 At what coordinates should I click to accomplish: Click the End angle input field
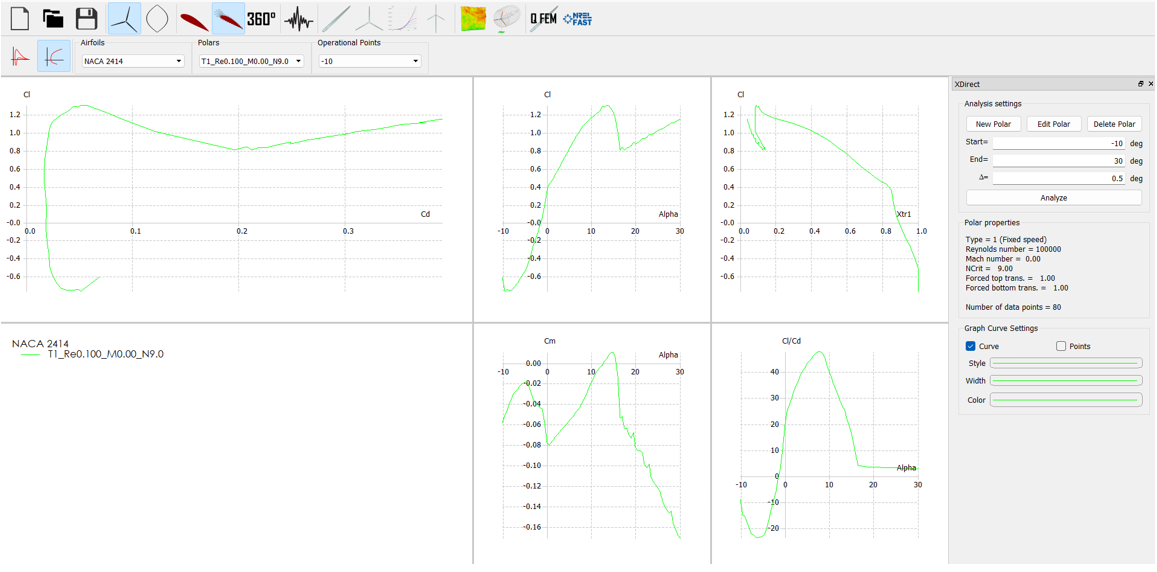point(1058,161)
